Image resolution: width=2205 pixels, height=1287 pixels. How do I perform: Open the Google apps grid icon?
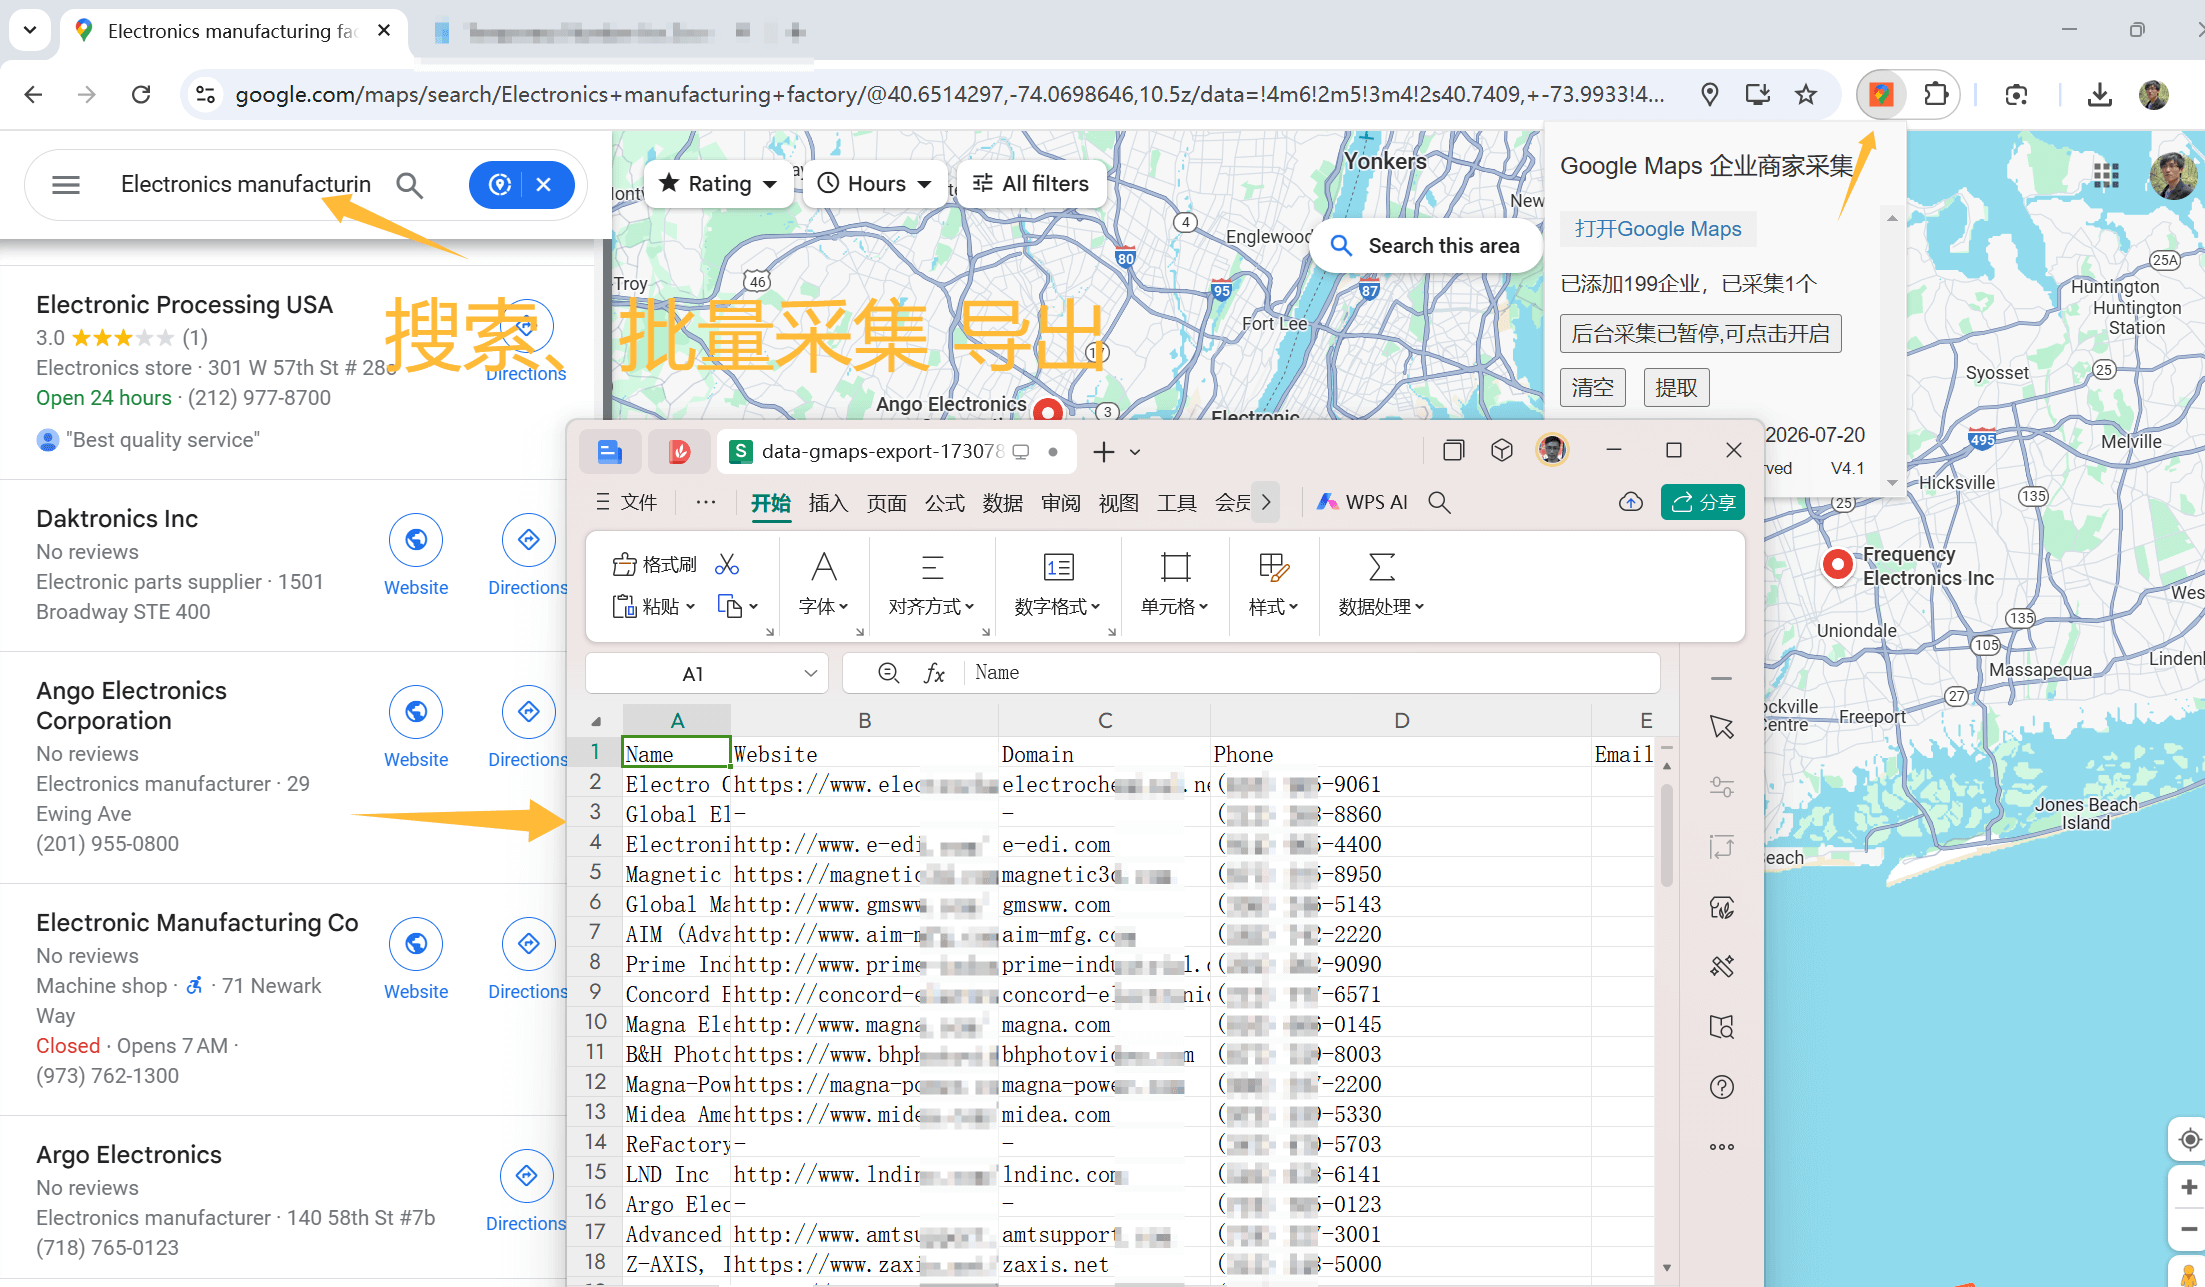click(x=2106, y=176)
